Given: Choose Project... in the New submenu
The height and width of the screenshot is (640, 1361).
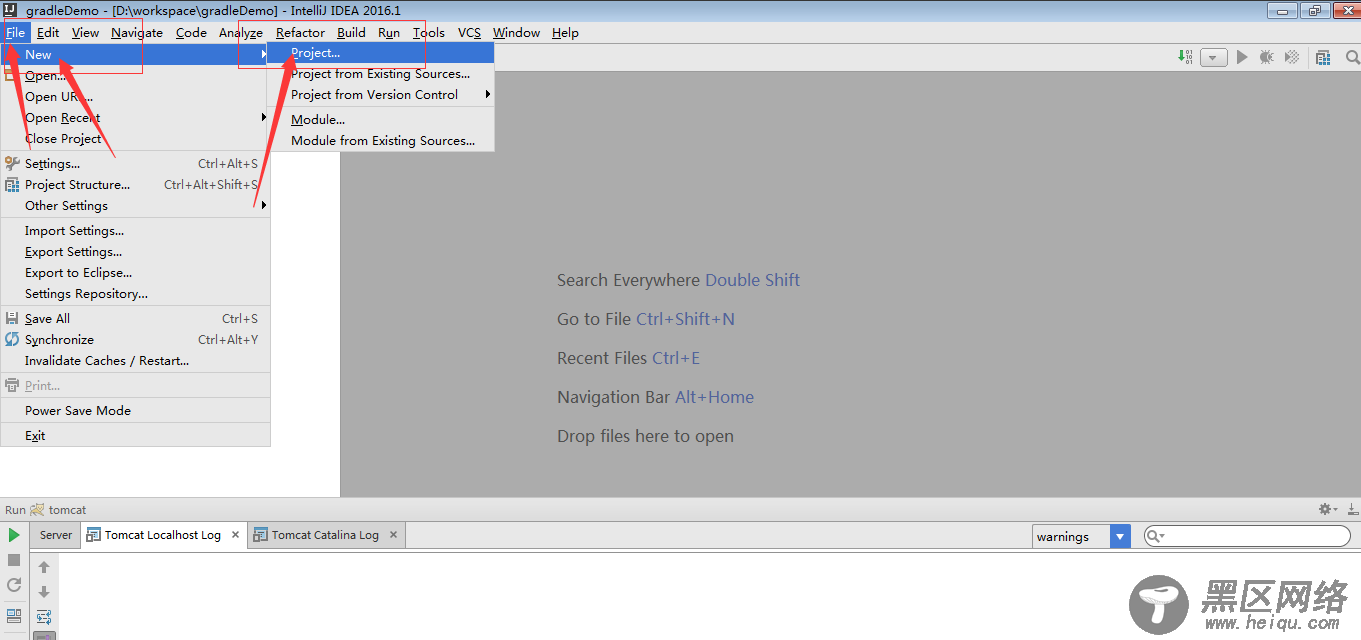Looking at the screenshot, I should coord(380,53).
